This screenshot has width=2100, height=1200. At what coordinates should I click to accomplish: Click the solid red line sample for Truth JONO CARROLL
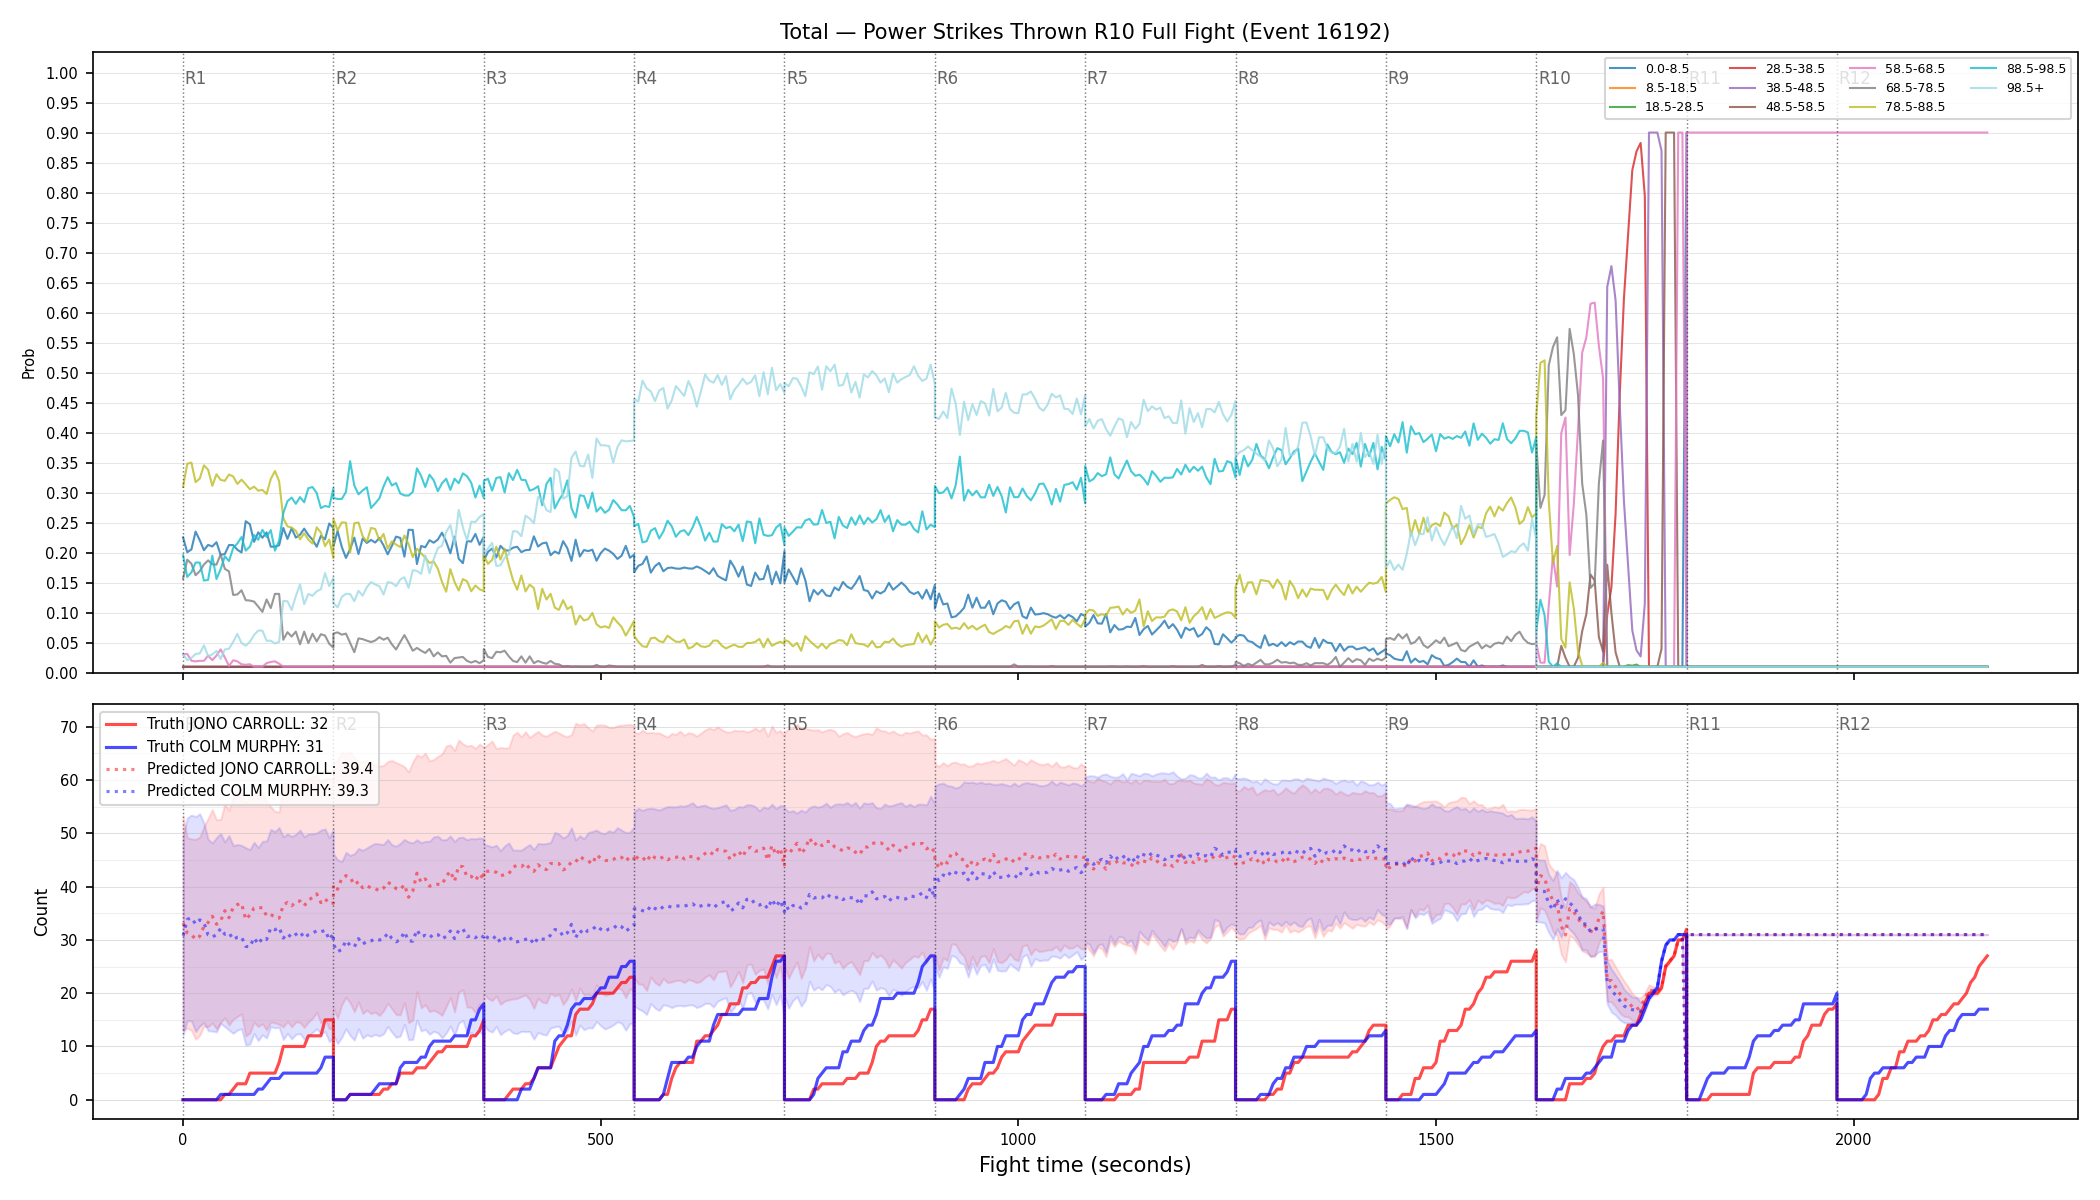[121, 724]
